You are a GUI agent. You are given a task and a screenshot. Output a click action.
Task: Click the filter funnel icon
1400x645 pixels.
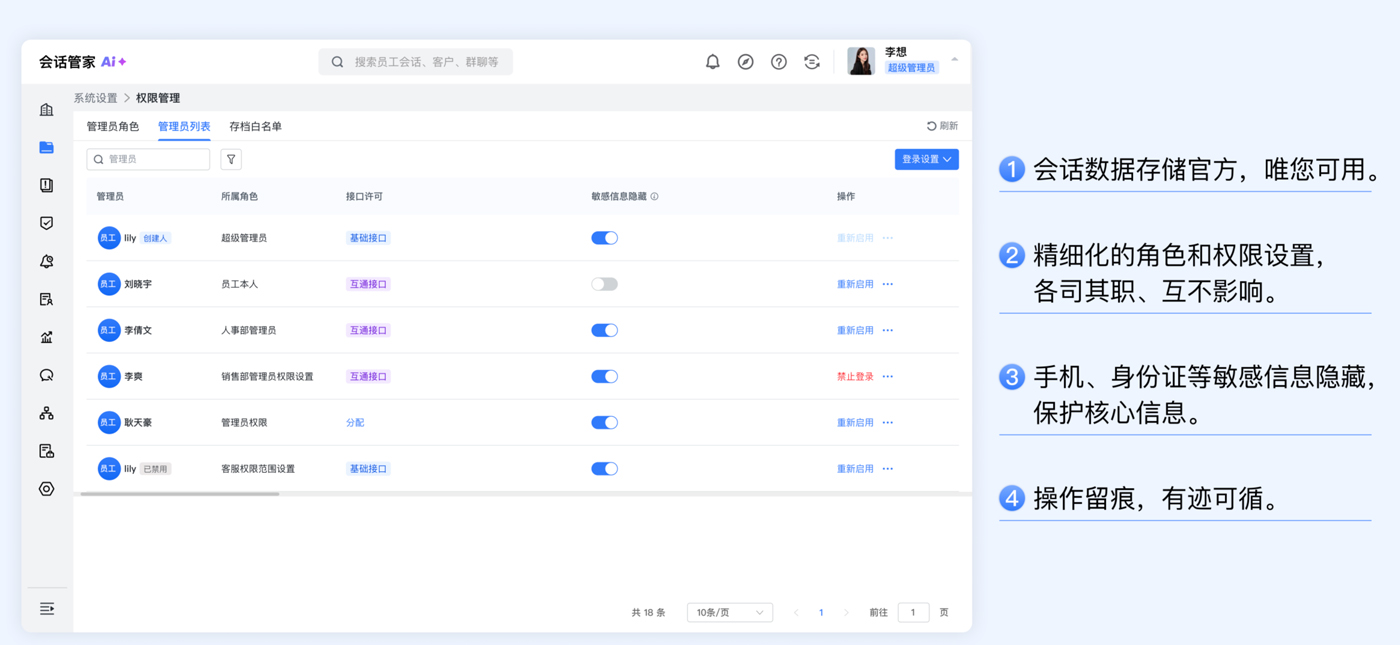231,159
